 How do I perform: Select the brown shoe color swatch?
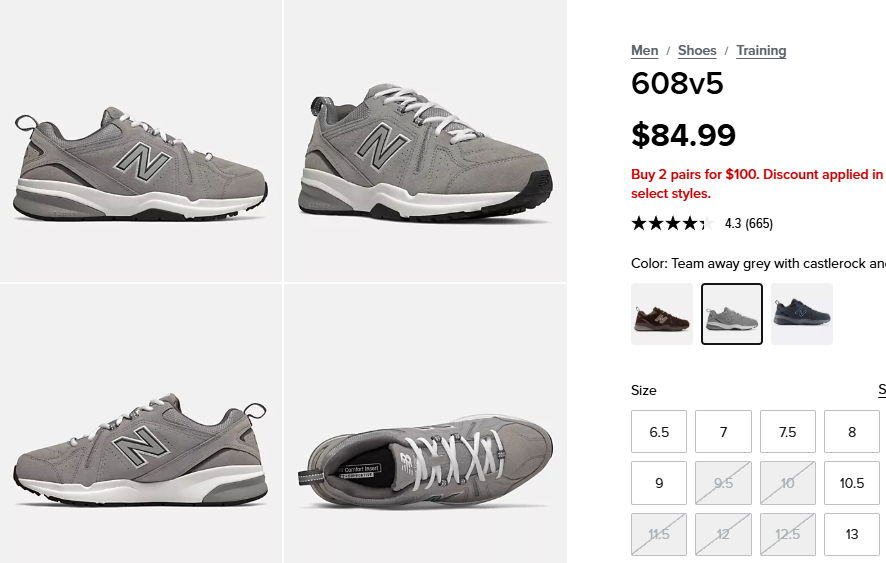pos(662,314)
